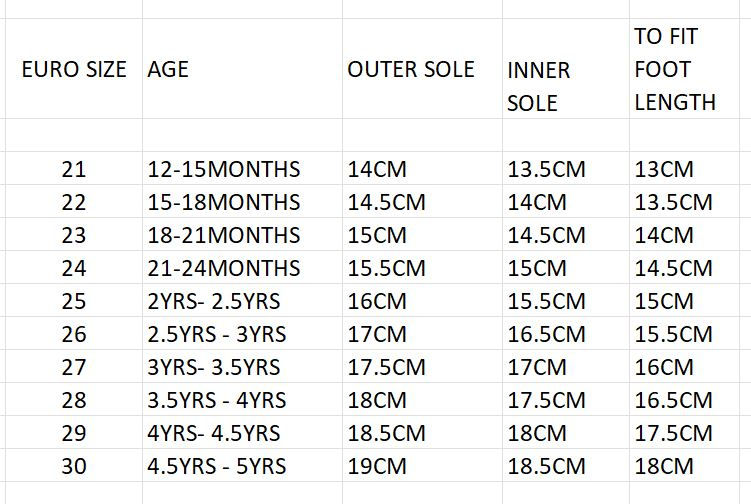Select the 19CM outer sole cell
The width and height of the screenshot is (751, 504).
coord(422,466)
